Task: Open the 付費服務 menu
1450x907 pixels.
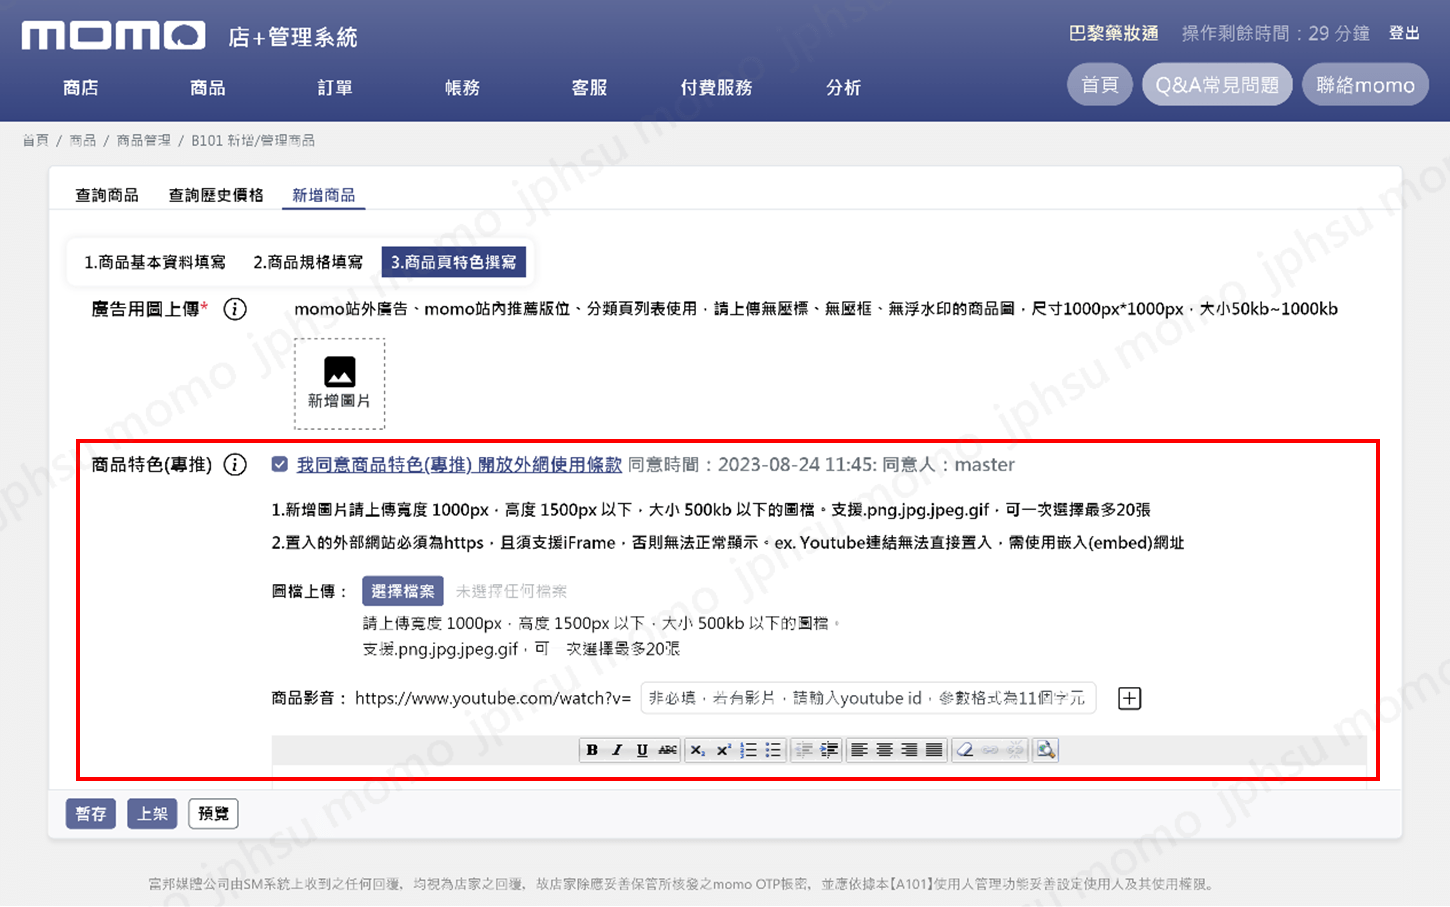Action: pos(716,88)
